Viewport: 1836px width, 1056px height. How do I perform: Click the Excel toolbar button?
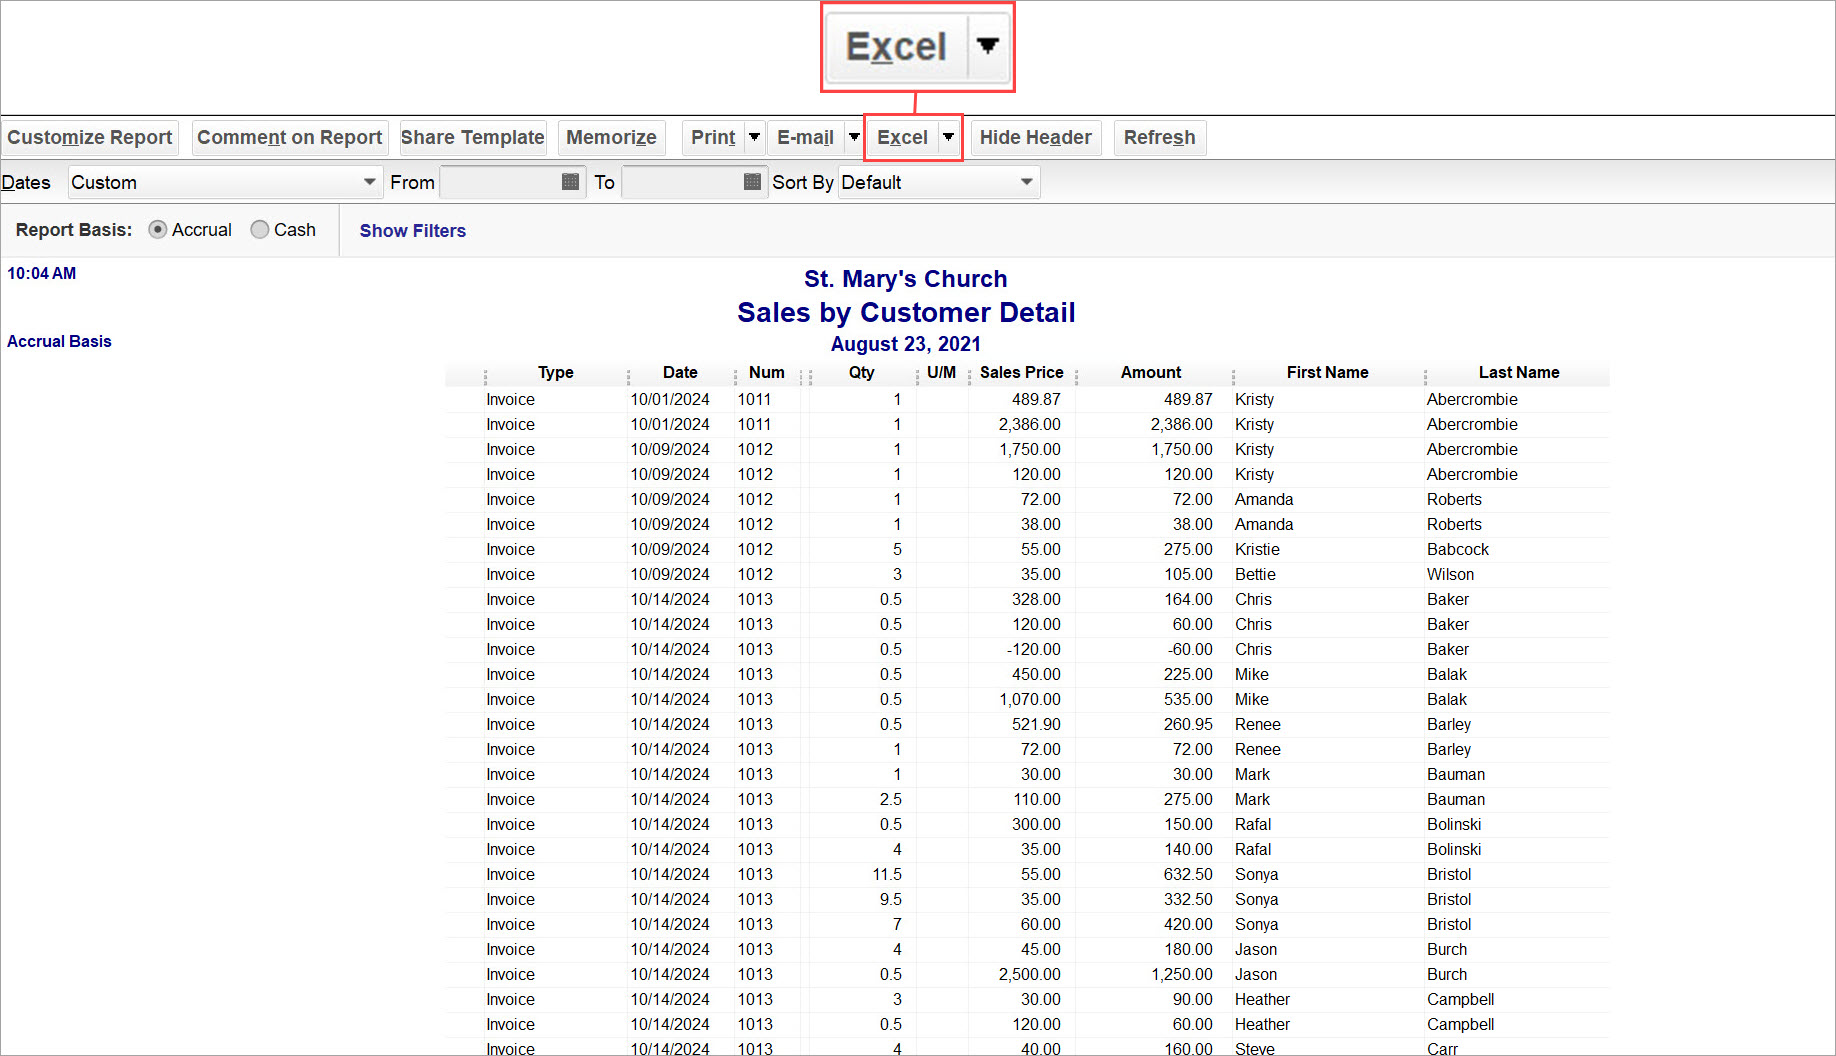902,138
